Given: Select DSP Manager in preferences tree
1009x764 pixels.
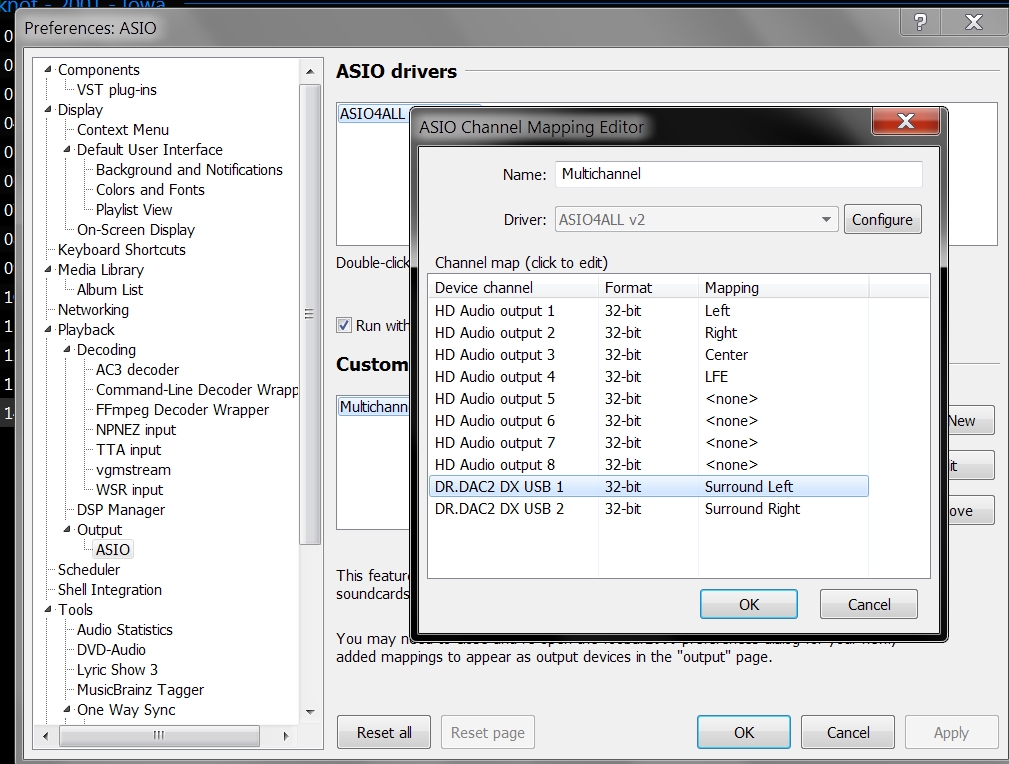Looking at the screenshot, I should coord(120,510).
